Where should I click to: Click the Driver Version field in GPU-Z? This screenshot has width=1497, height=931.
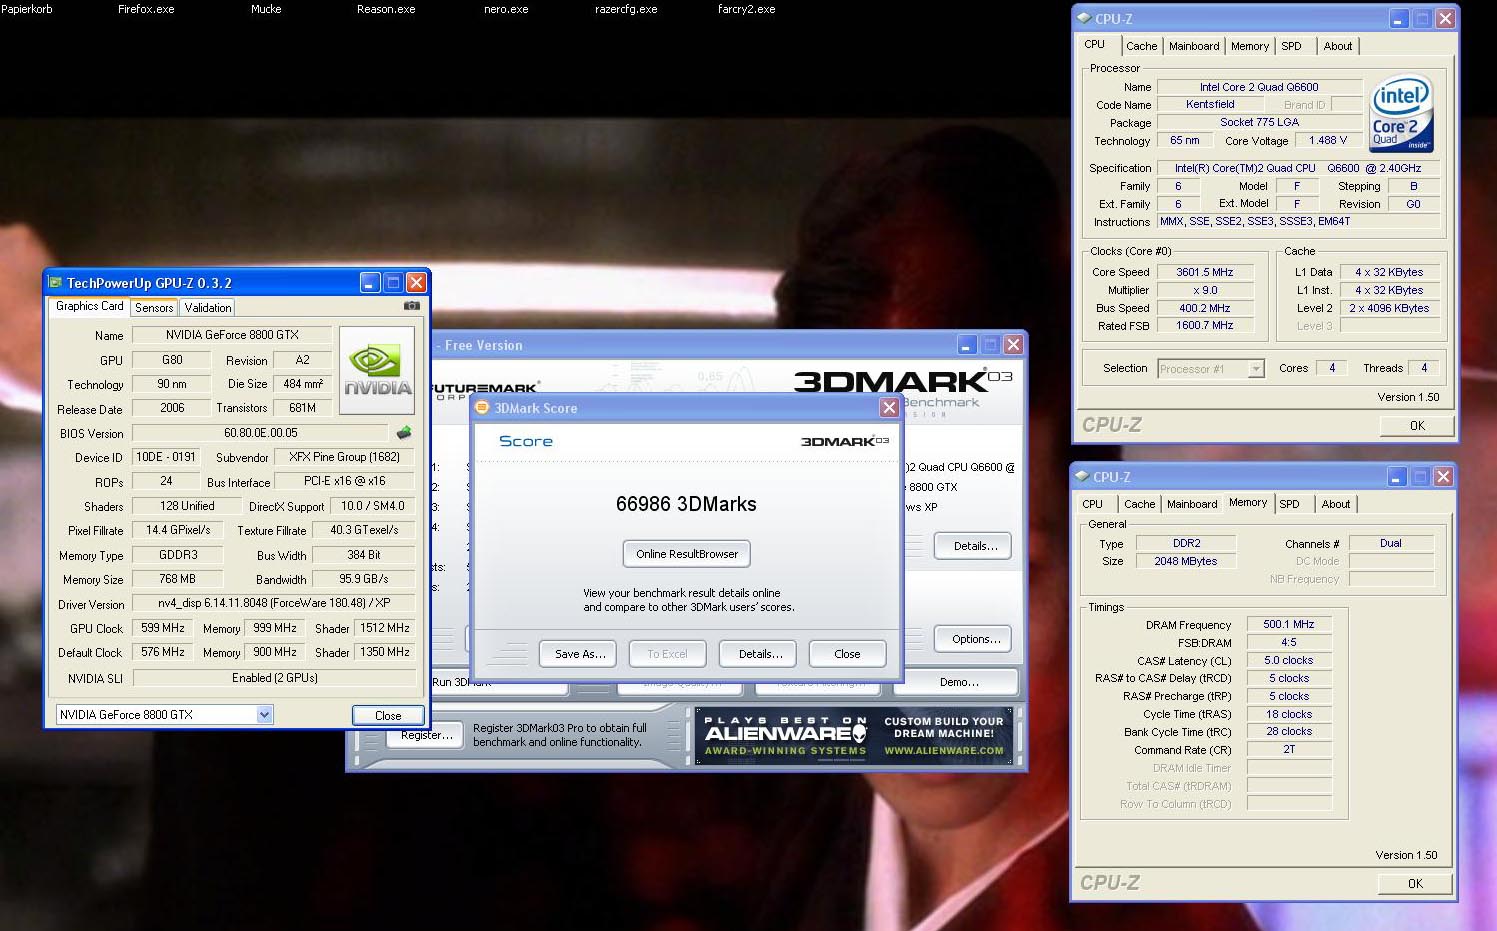pyautogui.click(x=274, y=604)
